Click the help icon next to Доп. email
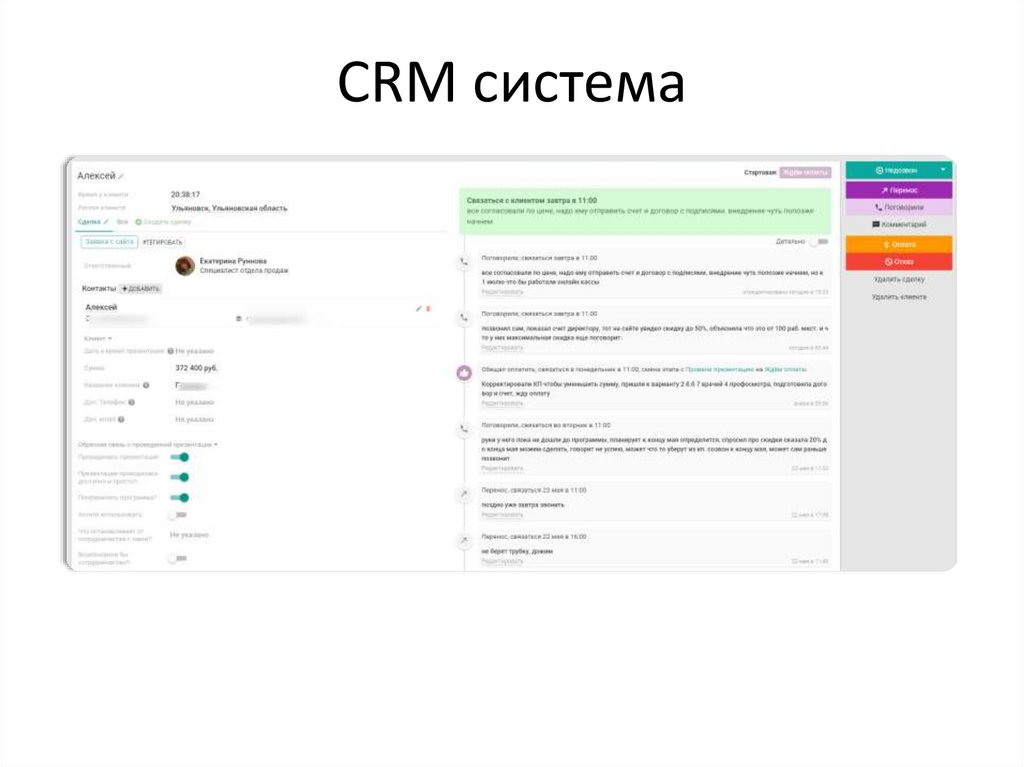The image size is (1024, 767). click(x=119, y=419)
